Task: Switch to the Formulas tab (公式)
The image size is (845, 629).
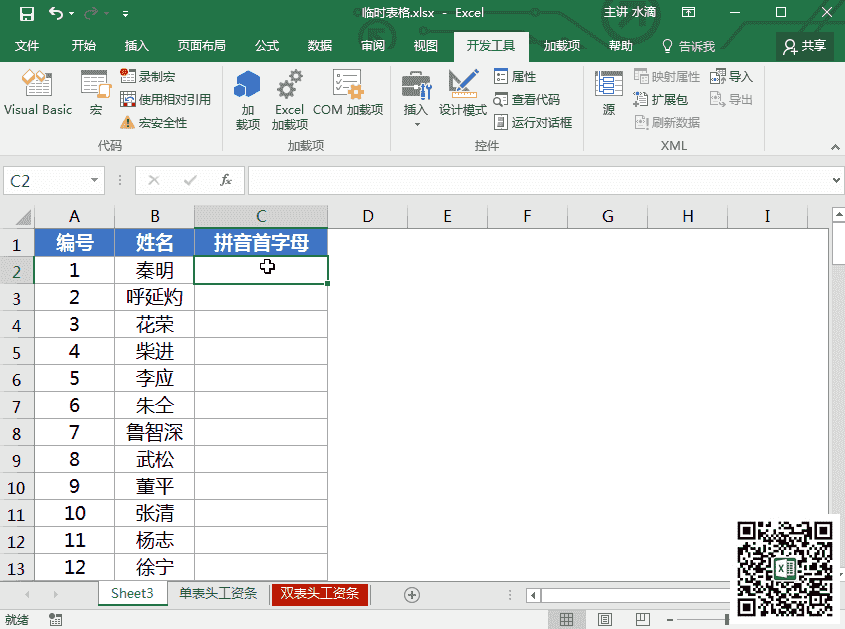Action: coord(267,46)
